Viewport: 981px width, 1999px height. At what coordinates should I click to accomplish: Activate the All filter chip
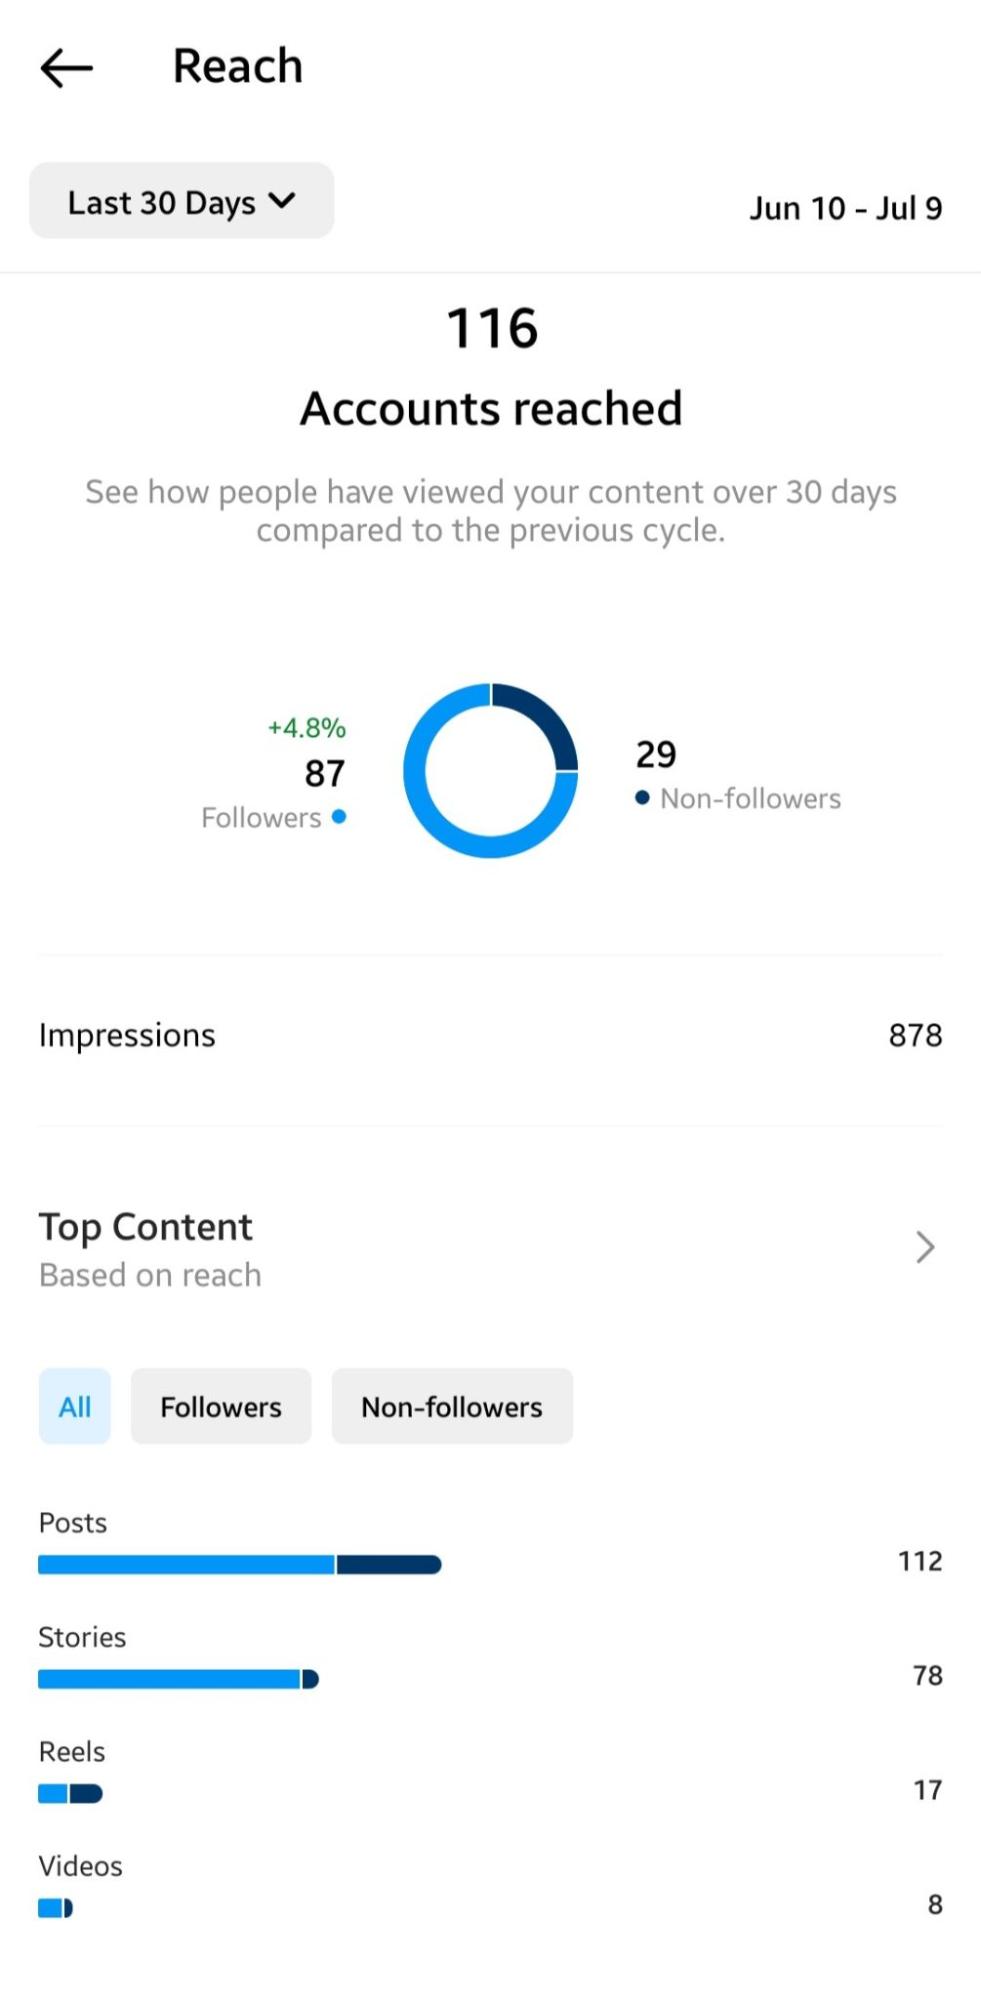point(74,1406)
